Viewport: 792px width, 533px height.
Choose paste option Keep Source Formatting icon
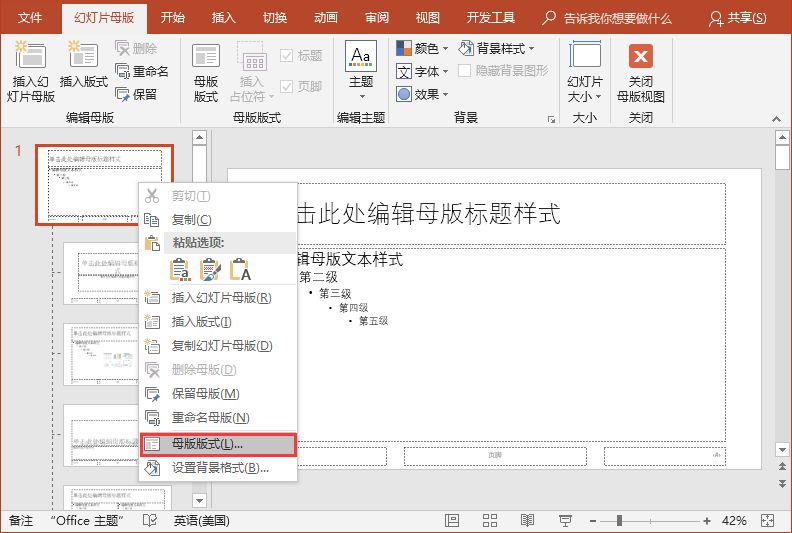(210, 270)
